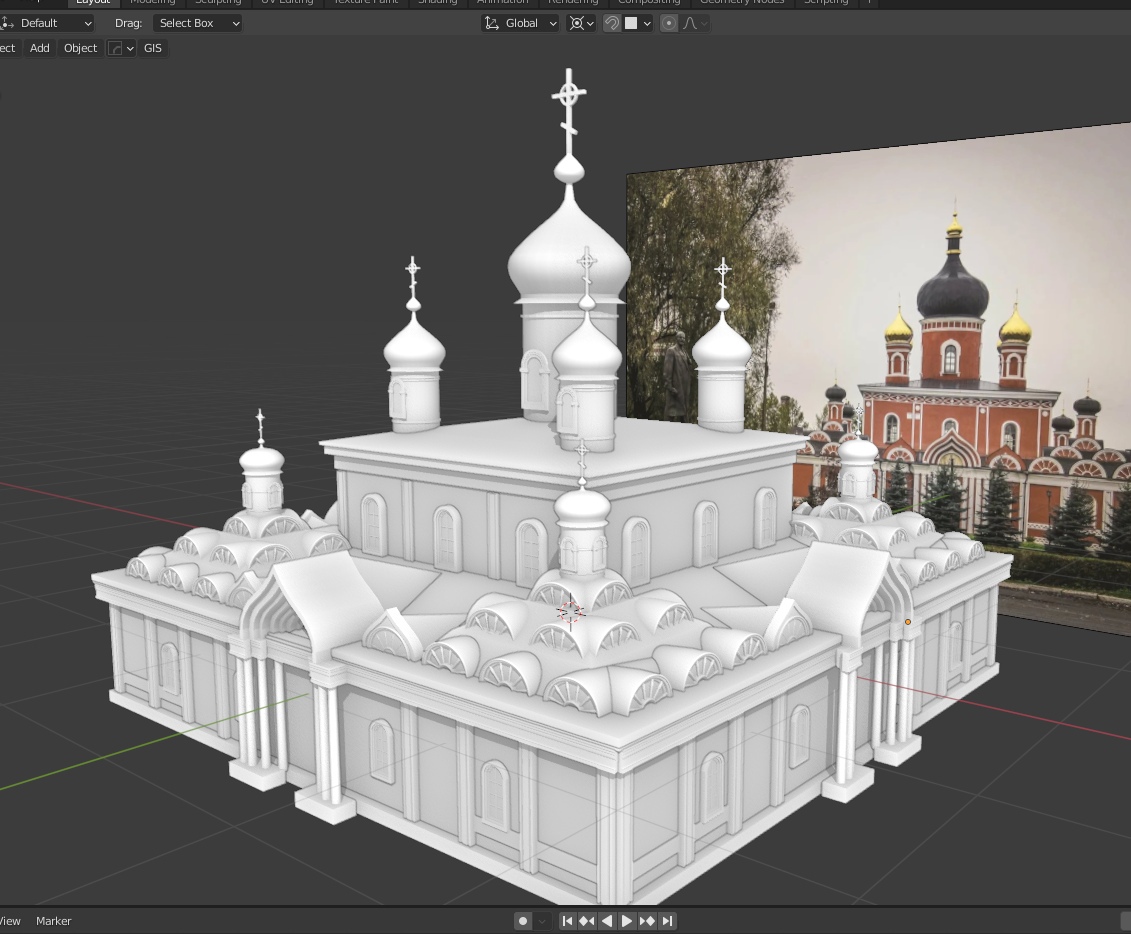Open the Global transform orientation dropdown
Image resolution: width=1131 pixels, height=934 pixels.
tap(520, 23)
